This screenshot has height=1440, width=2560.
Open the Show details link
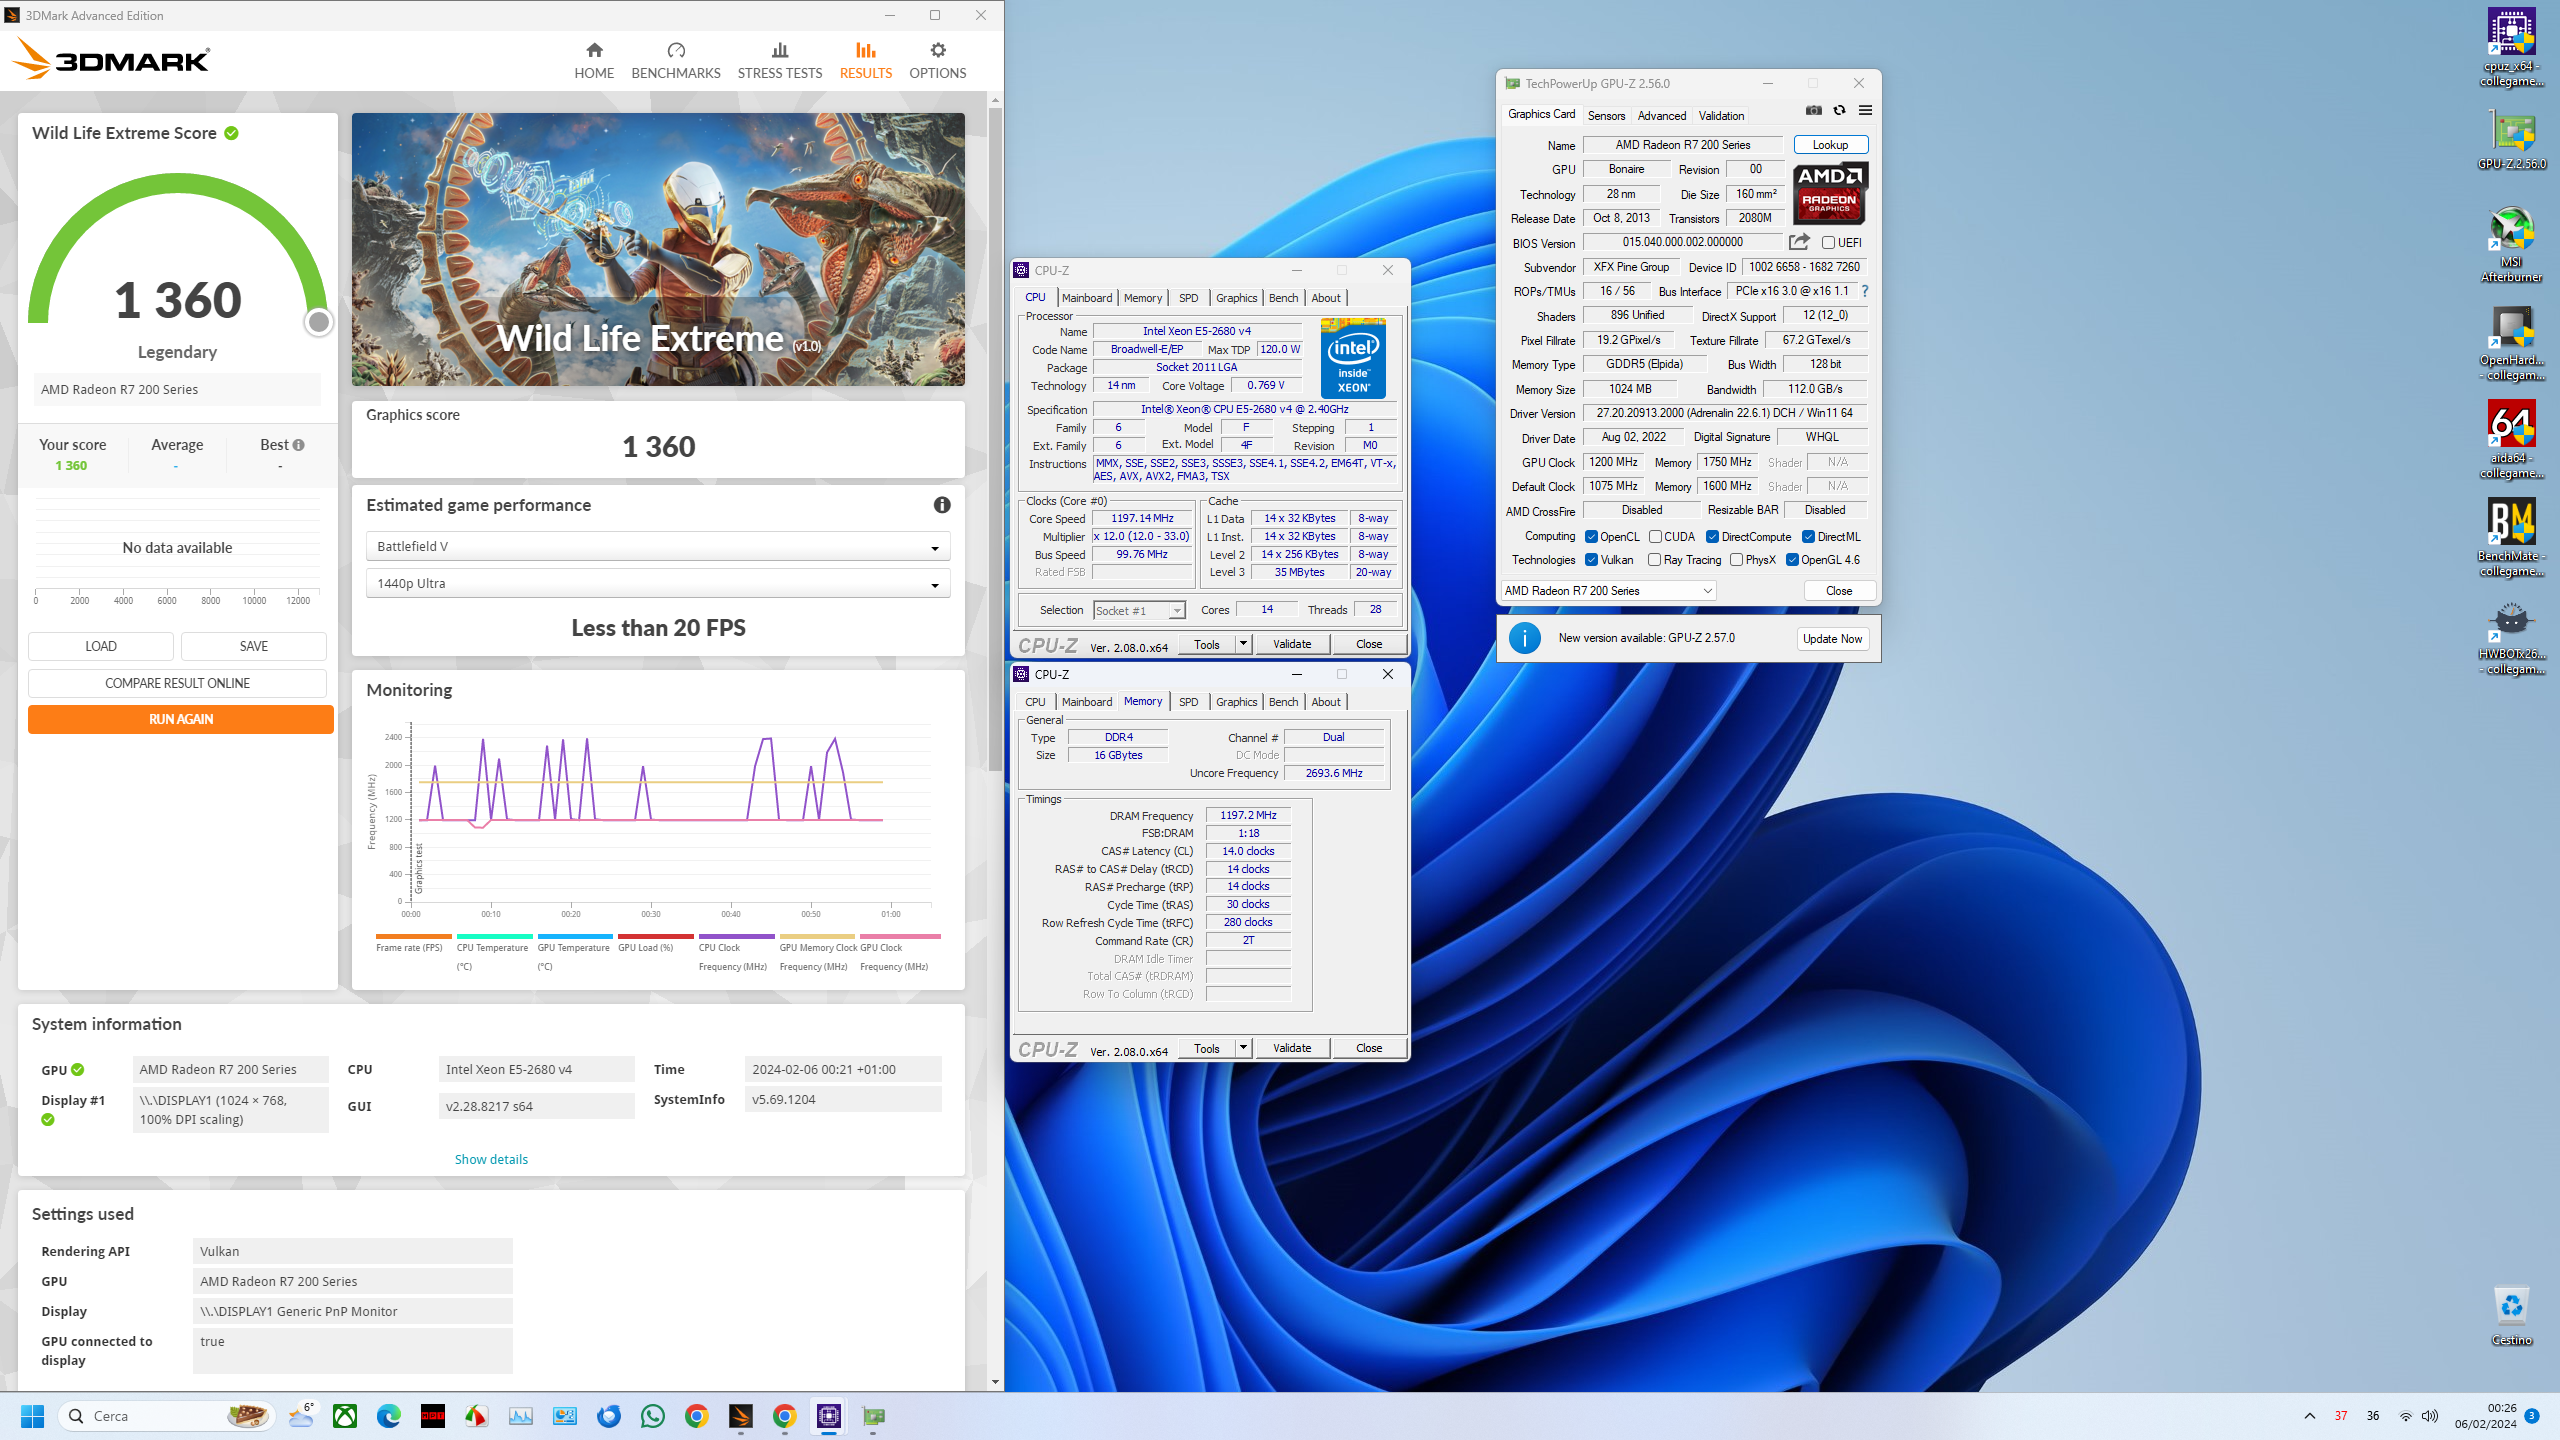pos(491,1159)
